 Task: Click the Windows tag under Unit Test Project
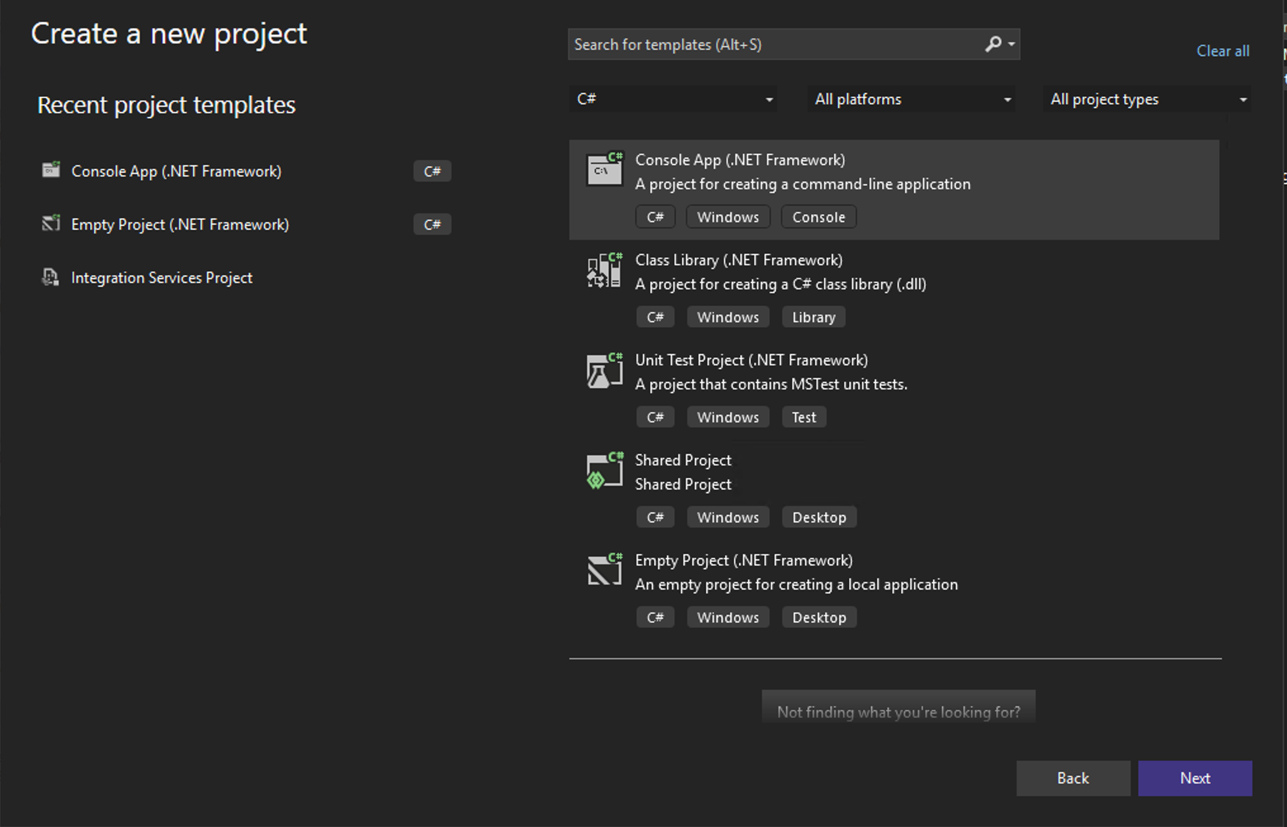[728, 417]
